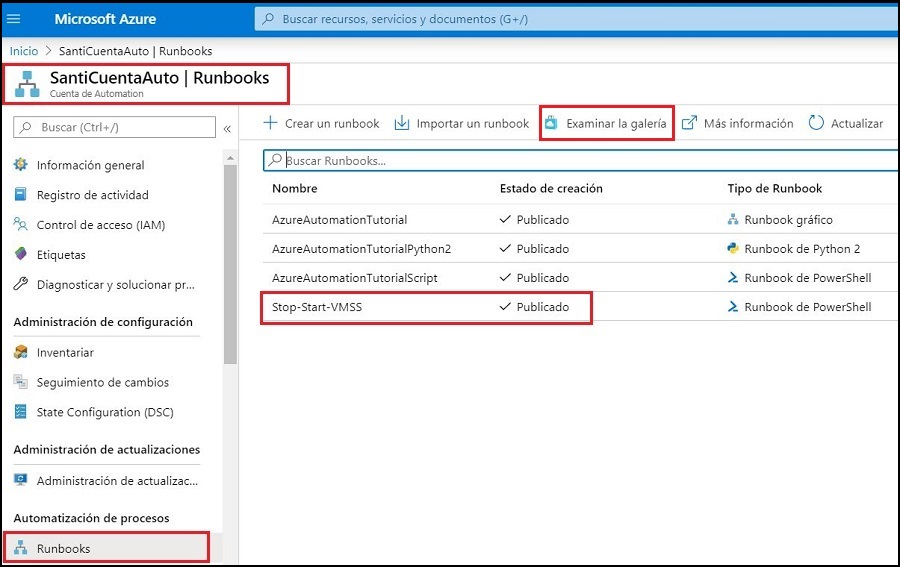900x567 pixels.
Task: Click the plus icon for Crear un runbook
Action: (x=270, y=123)
